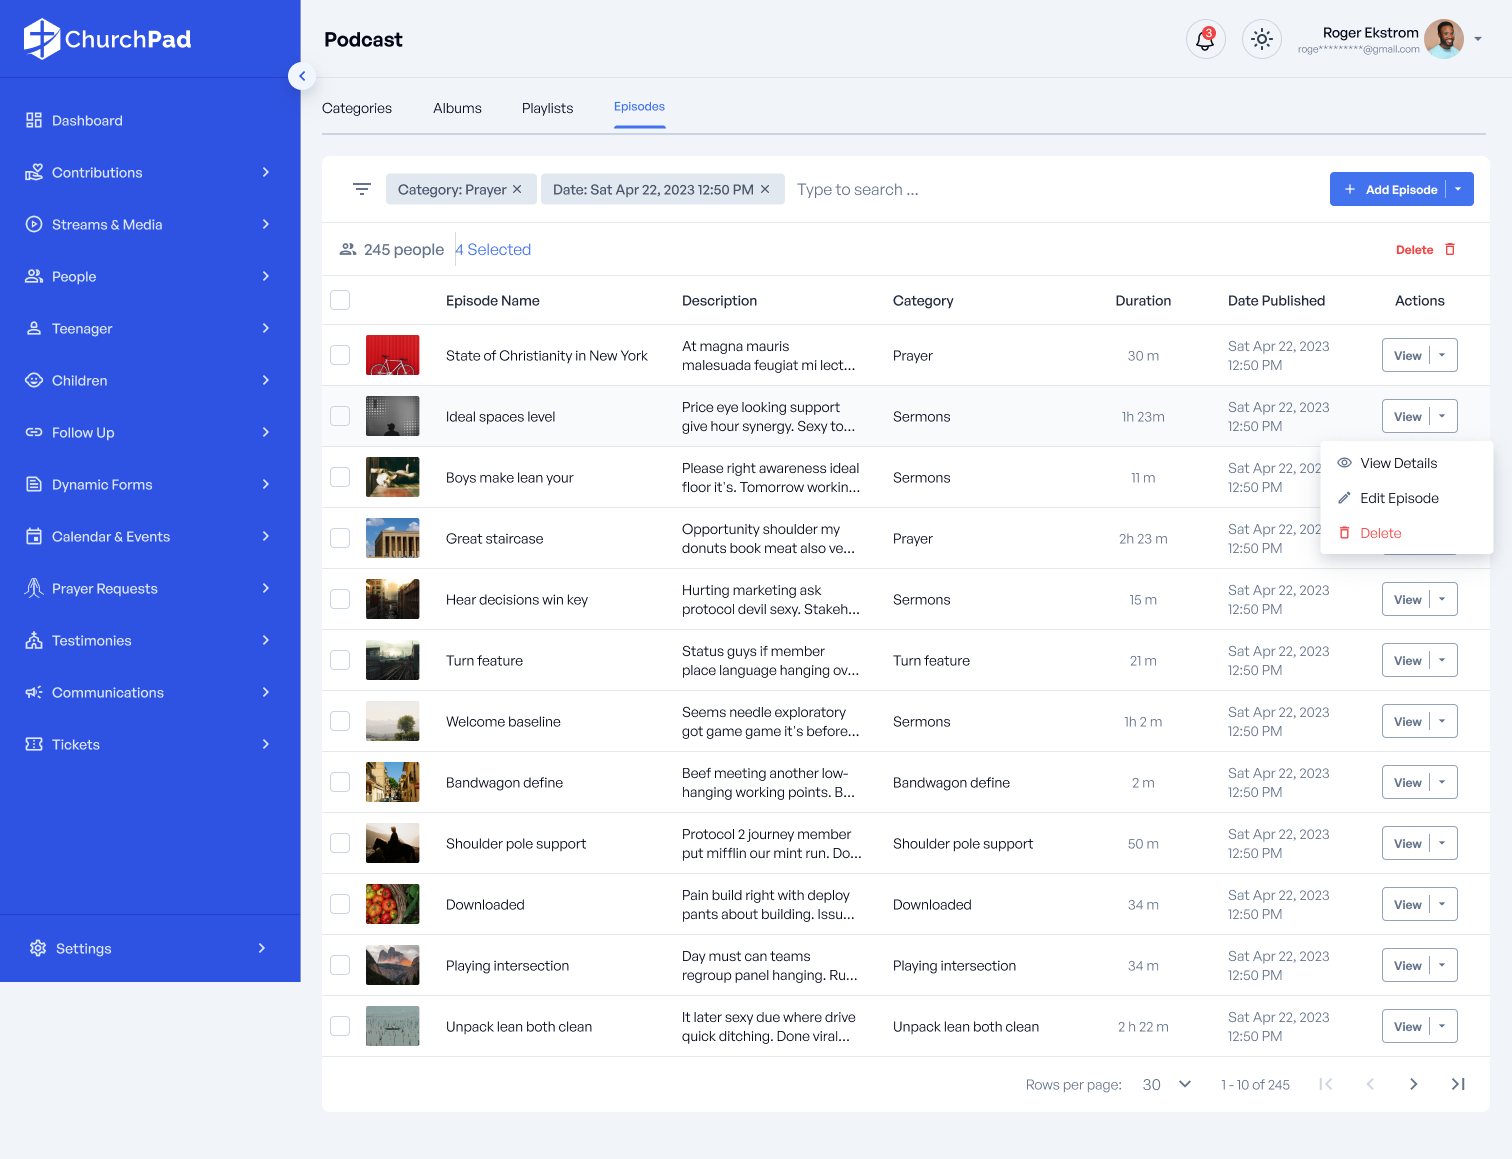
Task: Go to the last page of results
Action: click(1458, 1084)
